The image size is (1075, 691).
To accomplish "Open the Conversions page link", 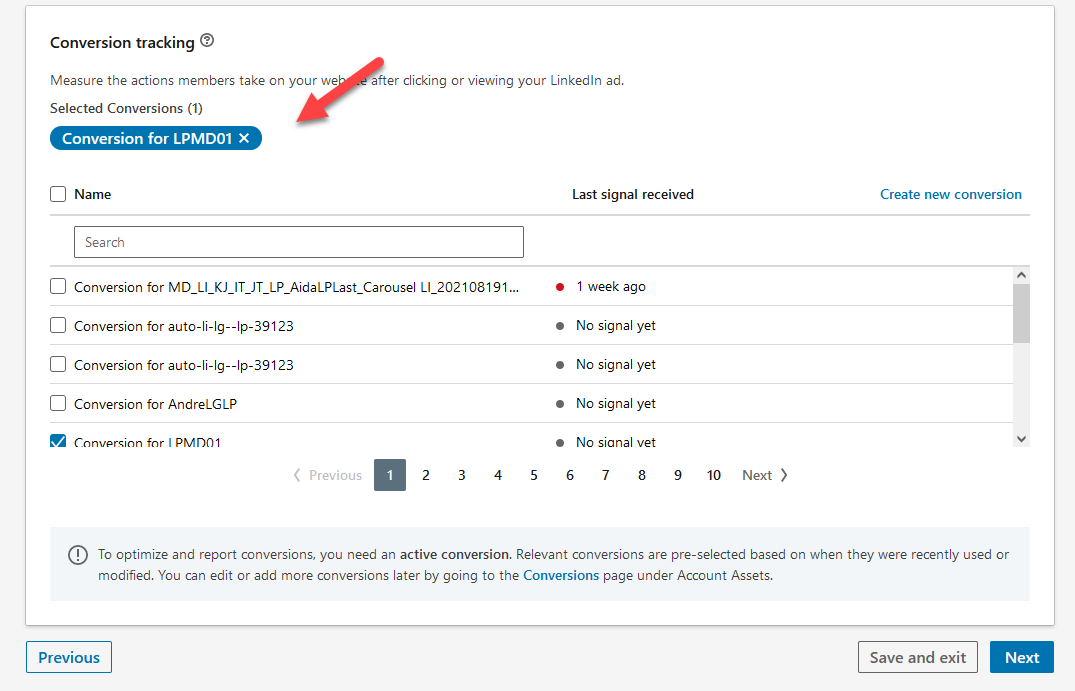I will 561,575.
